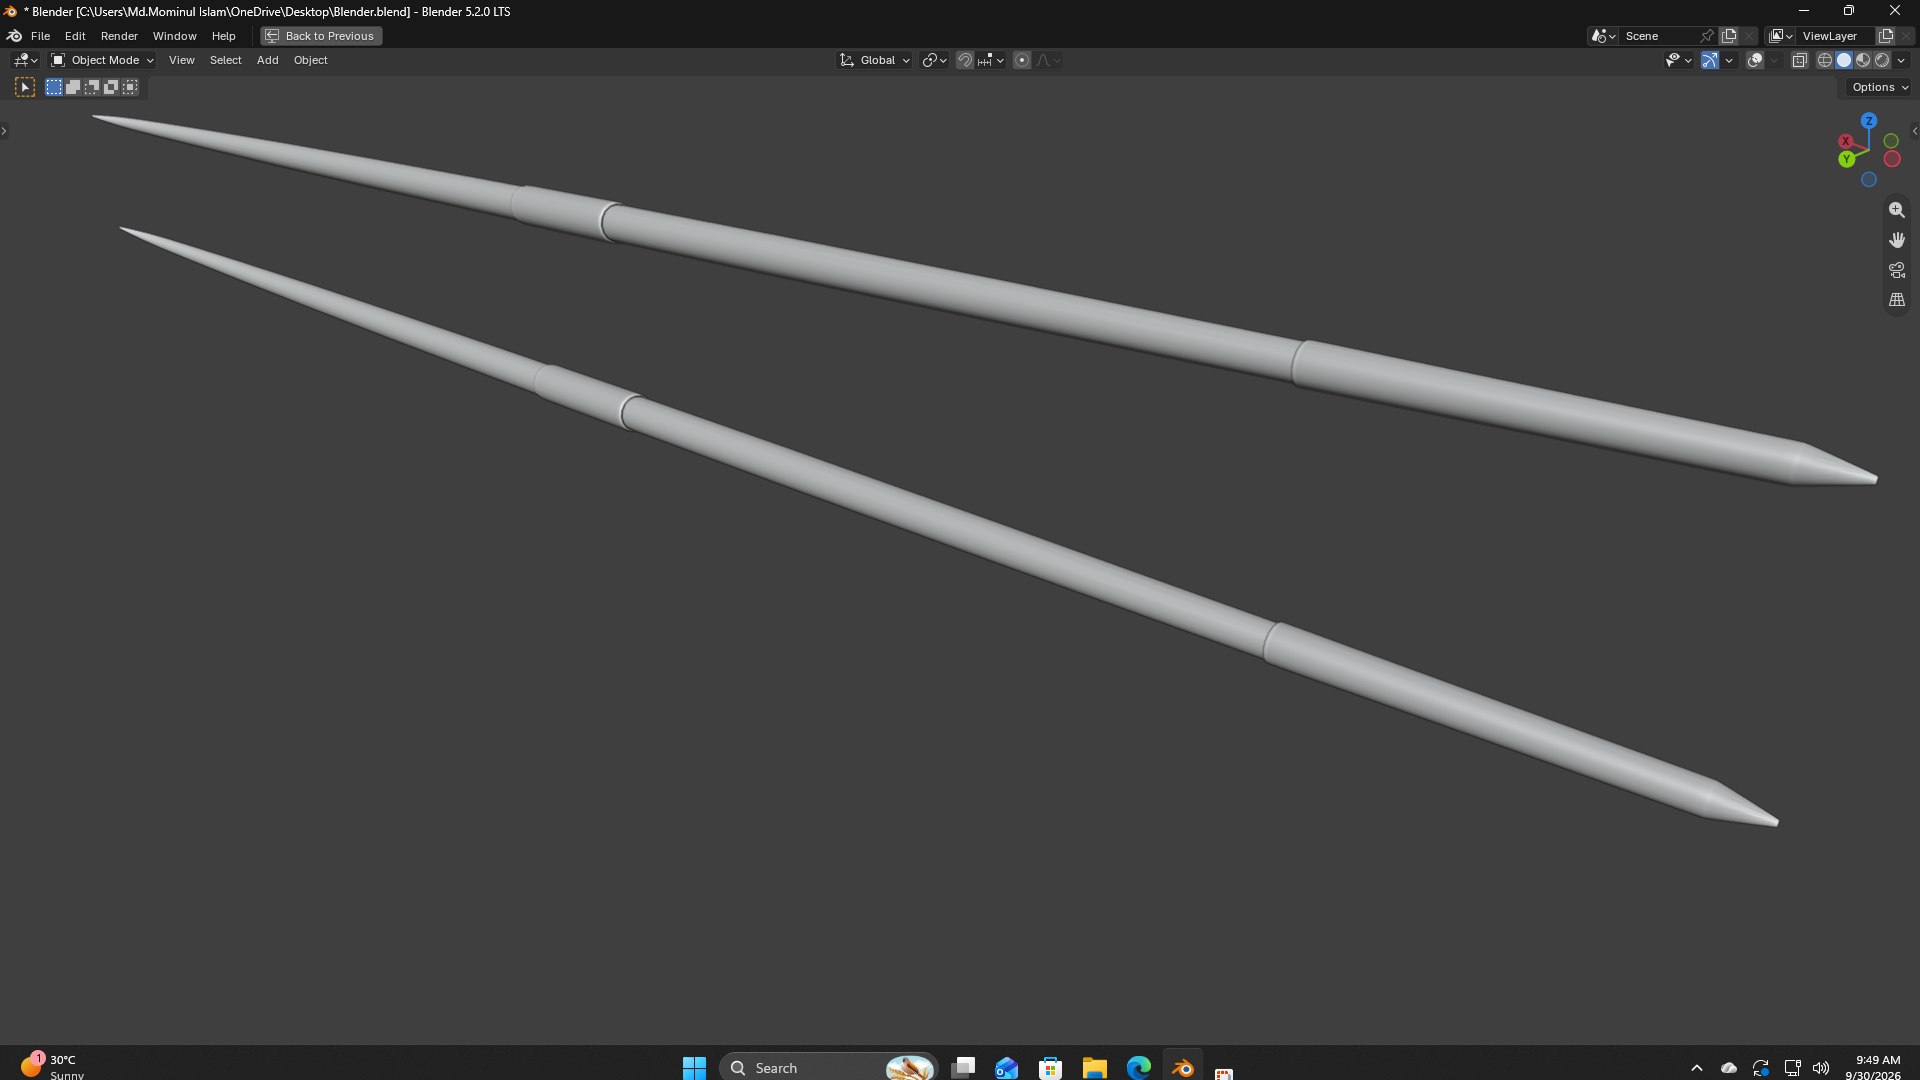The height and width of the screenshot is (1080, 1920).
Task: Click the pan view hand icon
Action: [1896, 240]
